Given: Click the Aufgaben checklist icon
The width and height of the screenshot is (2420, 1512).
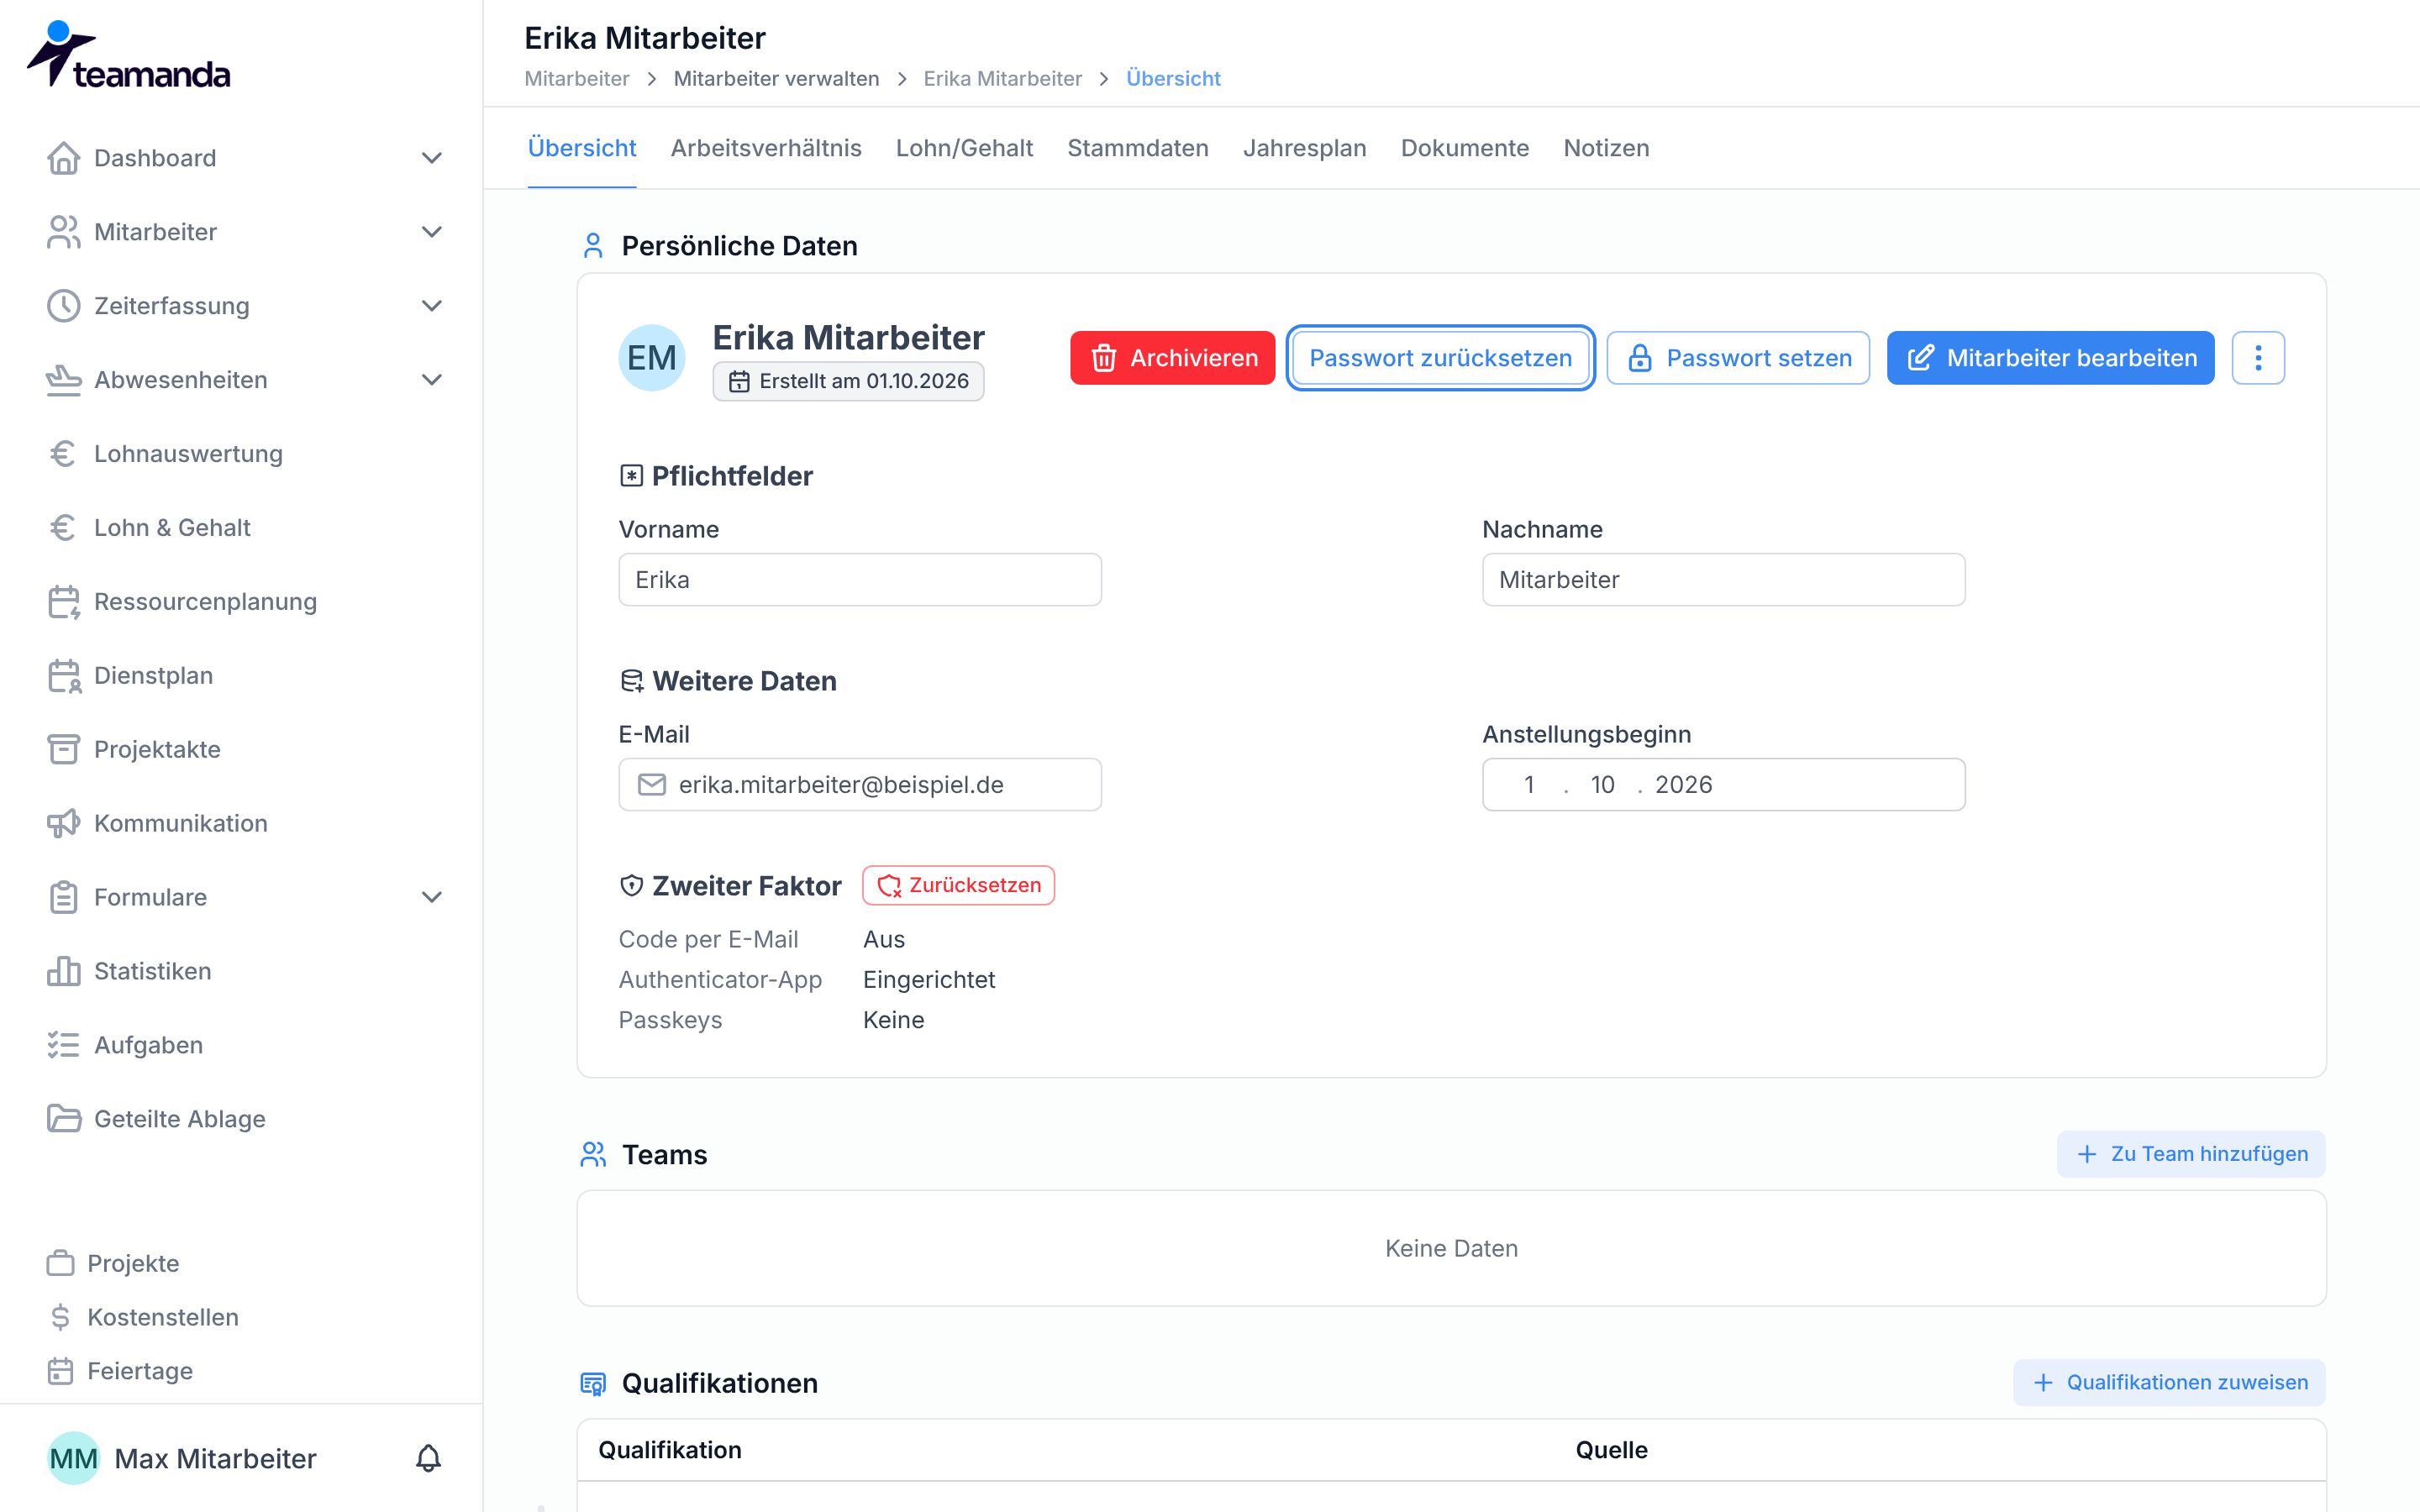Looking at the screenshot, I should (63, 1045).
